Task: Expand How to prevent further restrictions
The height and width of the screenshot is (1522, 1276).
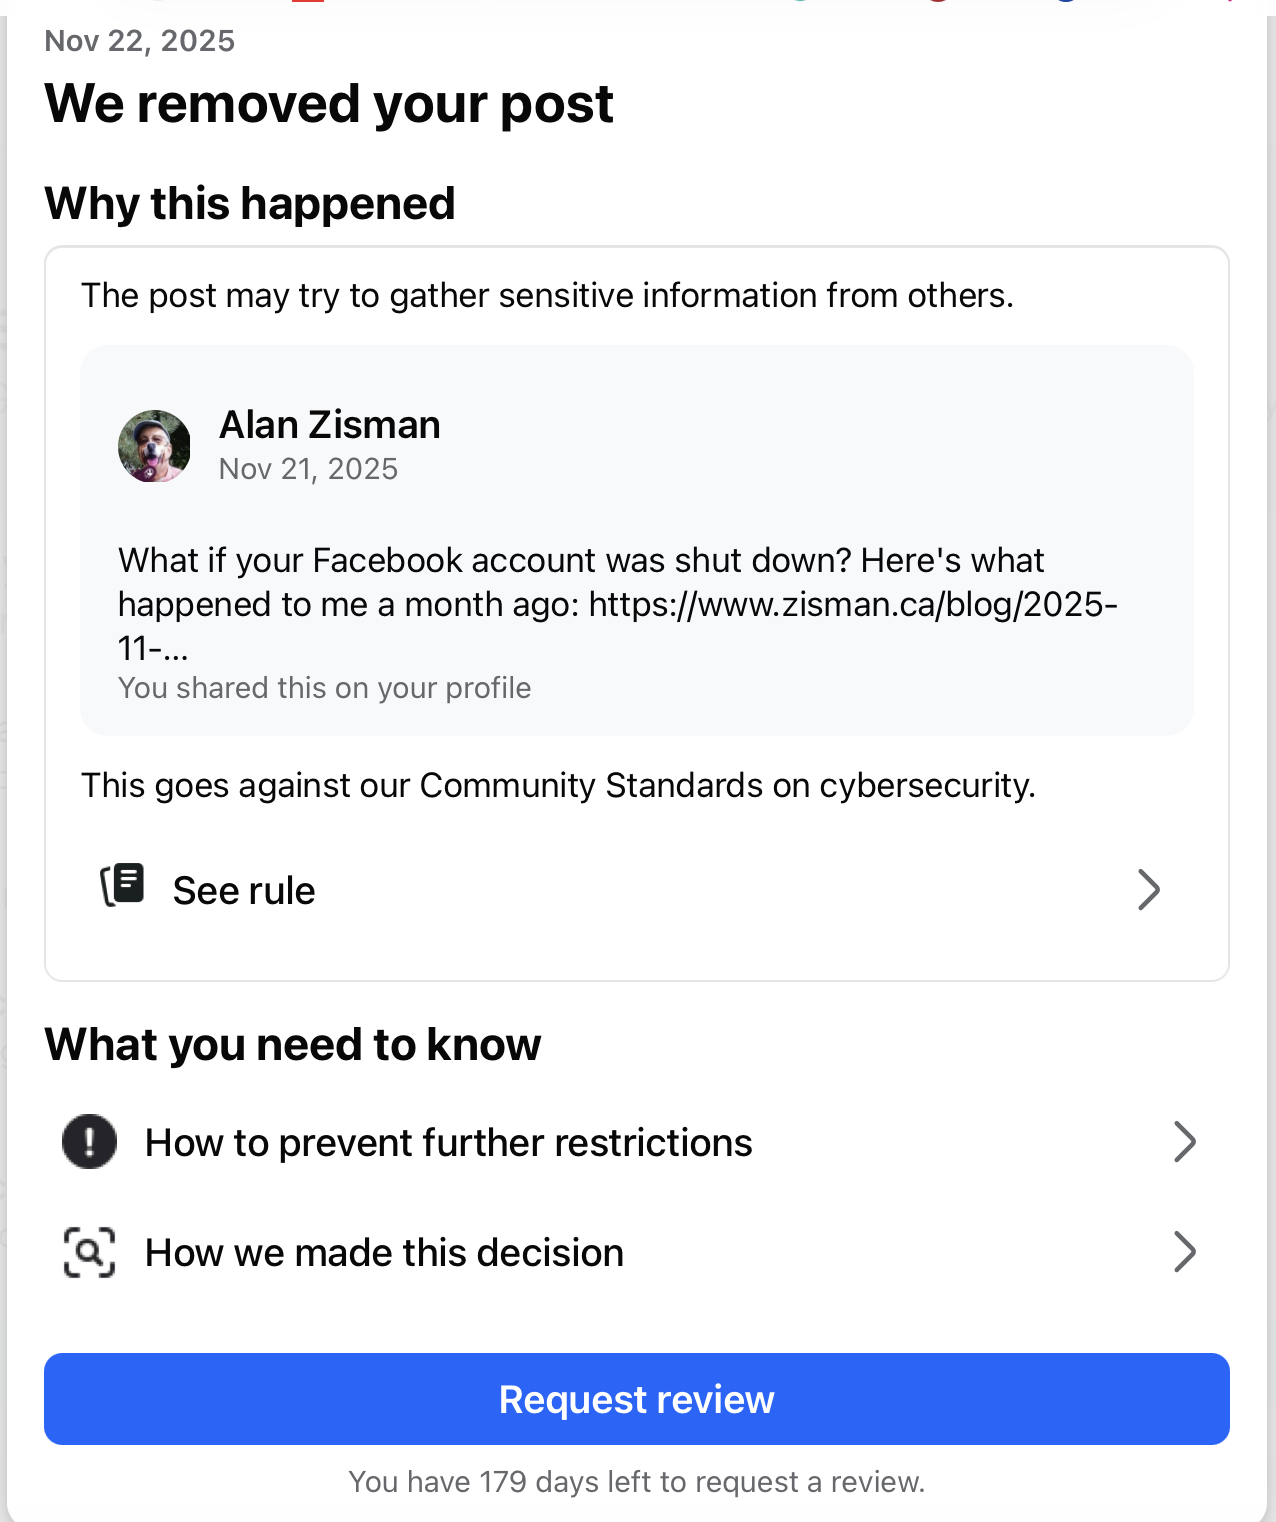Action: (x=449, y=1142)
